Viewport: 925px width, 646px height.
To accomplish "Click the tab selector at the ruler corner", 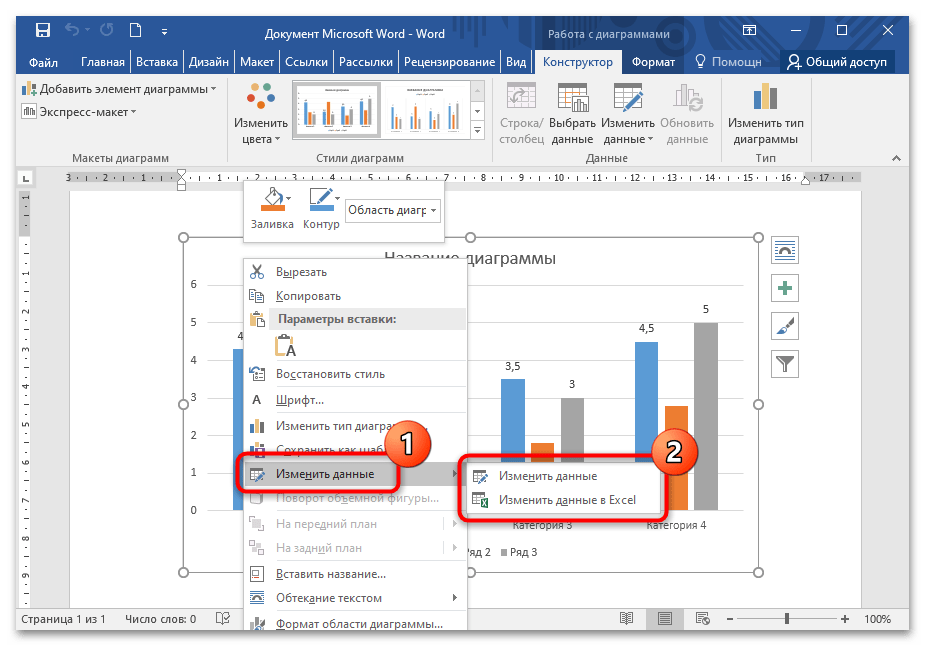I will pos(25,178).
